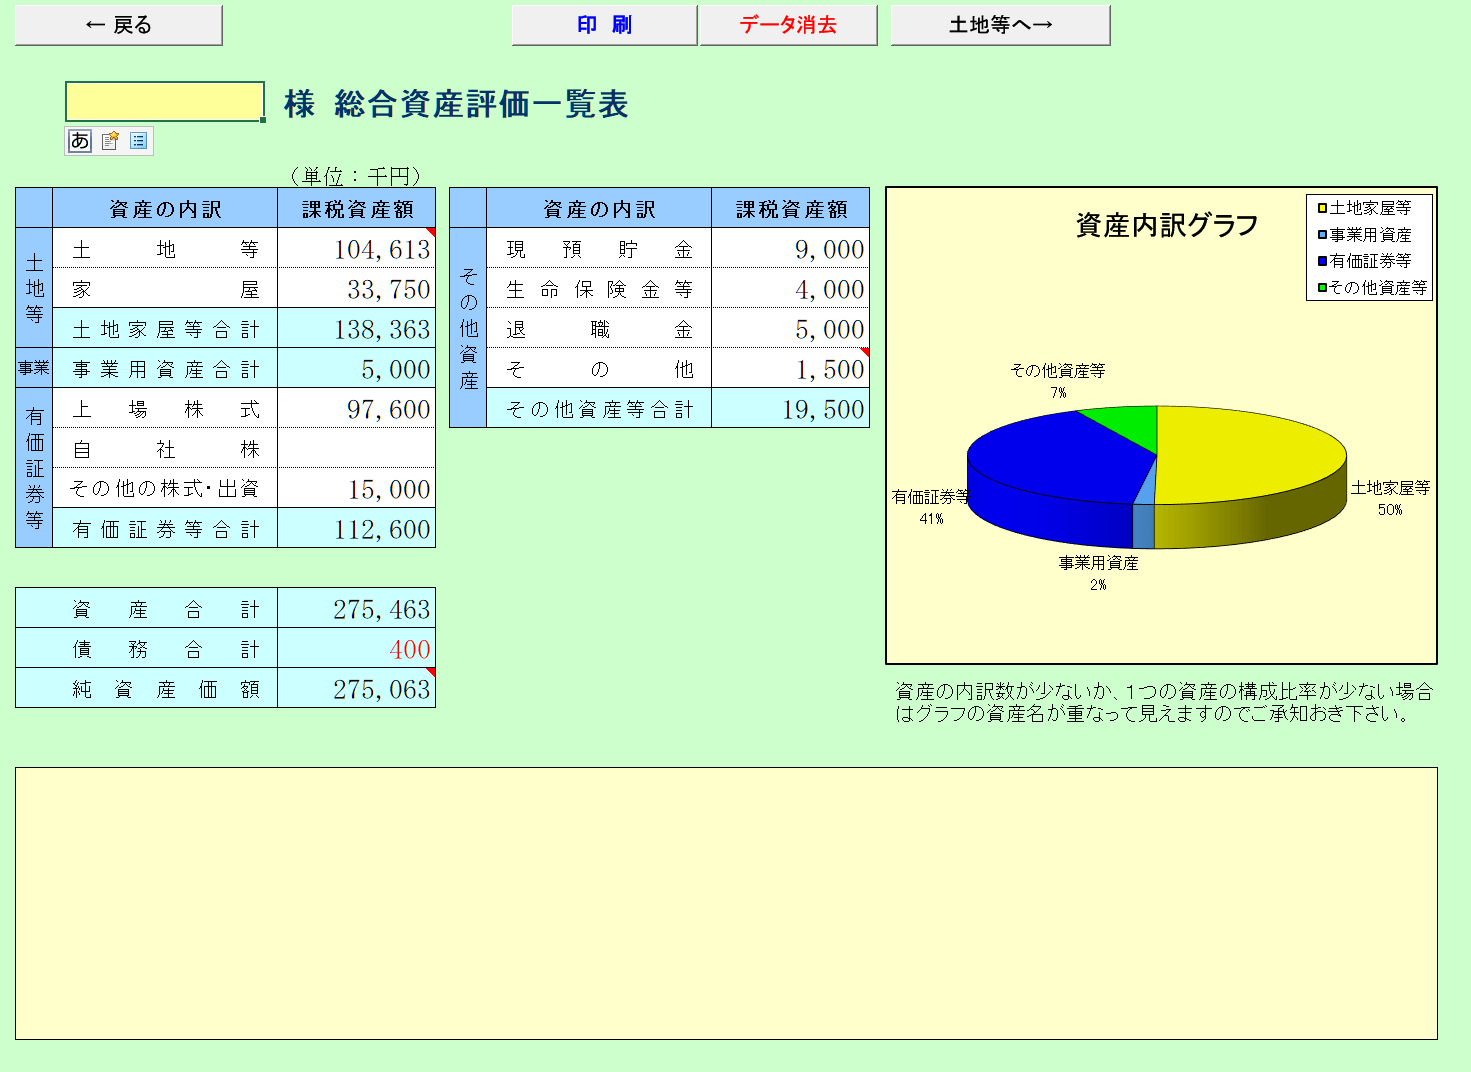Select the 事業用資産合計 value 5,000
The width and height of the screenshot is (1471, 1072).
356,368
